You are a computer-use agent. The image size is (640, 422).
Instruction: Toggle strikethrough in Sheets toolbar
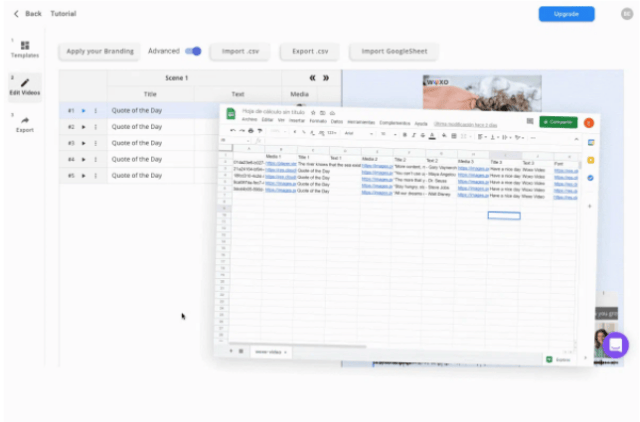(422, 135)
